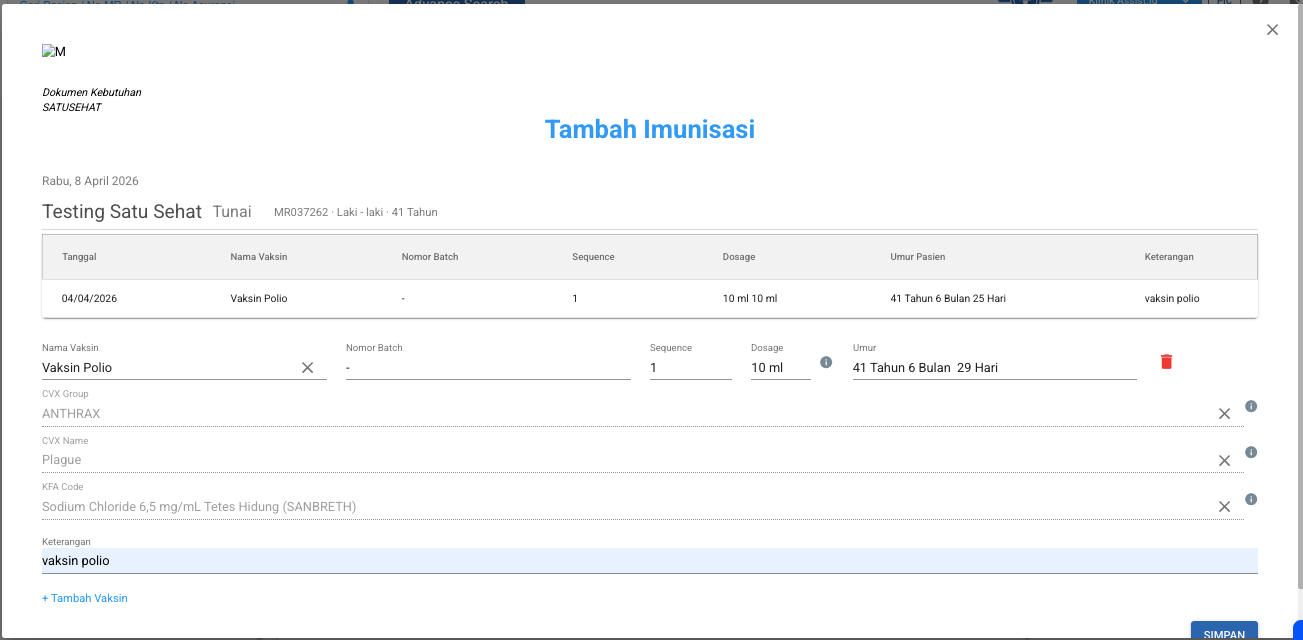Click into the Sequence input field
The height and width of the screenshot is (640, 1303).
[690, 368]
